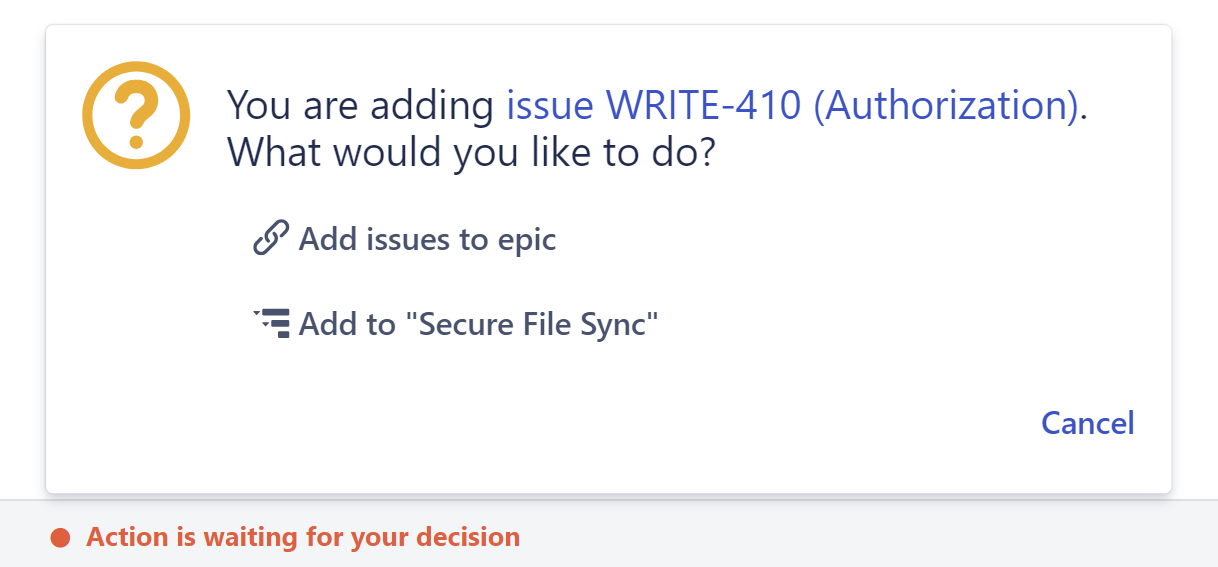Click the chain link icon

(x=271, y=239)
